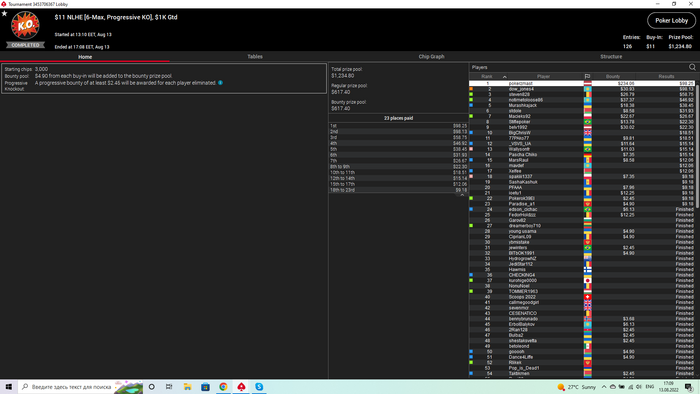Click the 1st place payout row
The height and width of the screenshot is (394, 700).
click(x=398, y=126)
